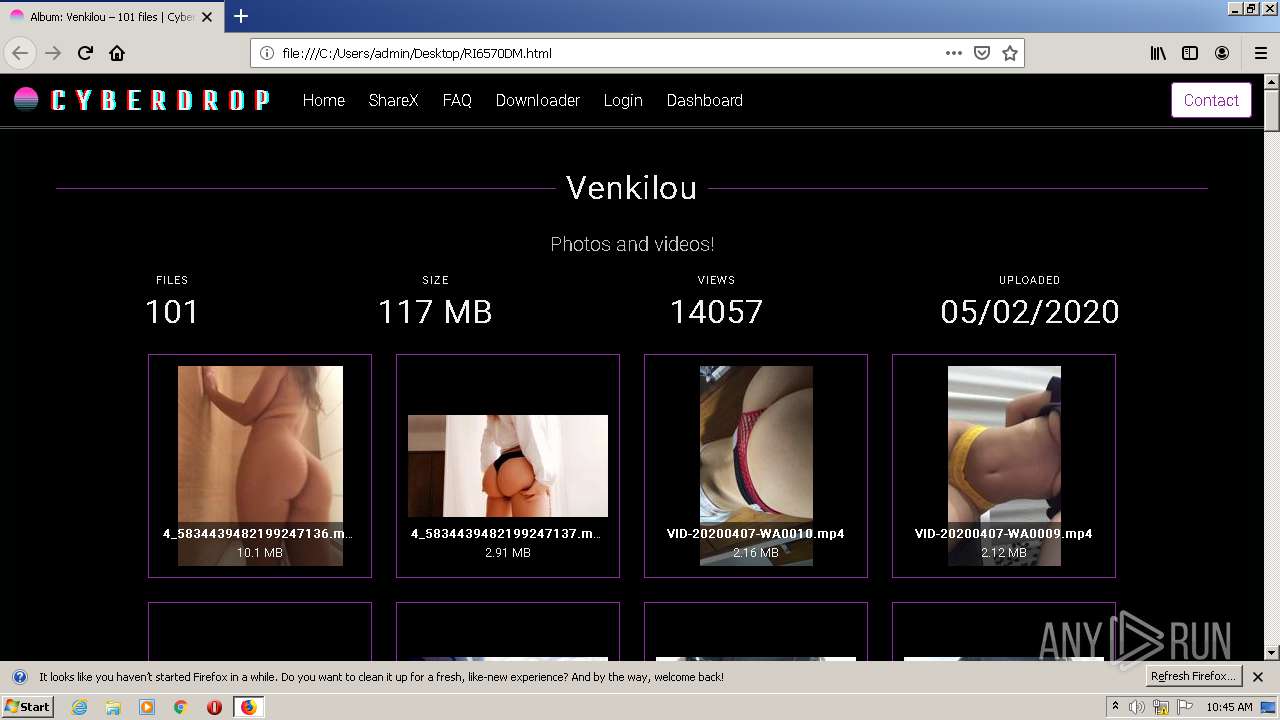The image size is (1280, 720).
Task: Click the 05/02/2020 uploaded date
Action: (1029, 312)
